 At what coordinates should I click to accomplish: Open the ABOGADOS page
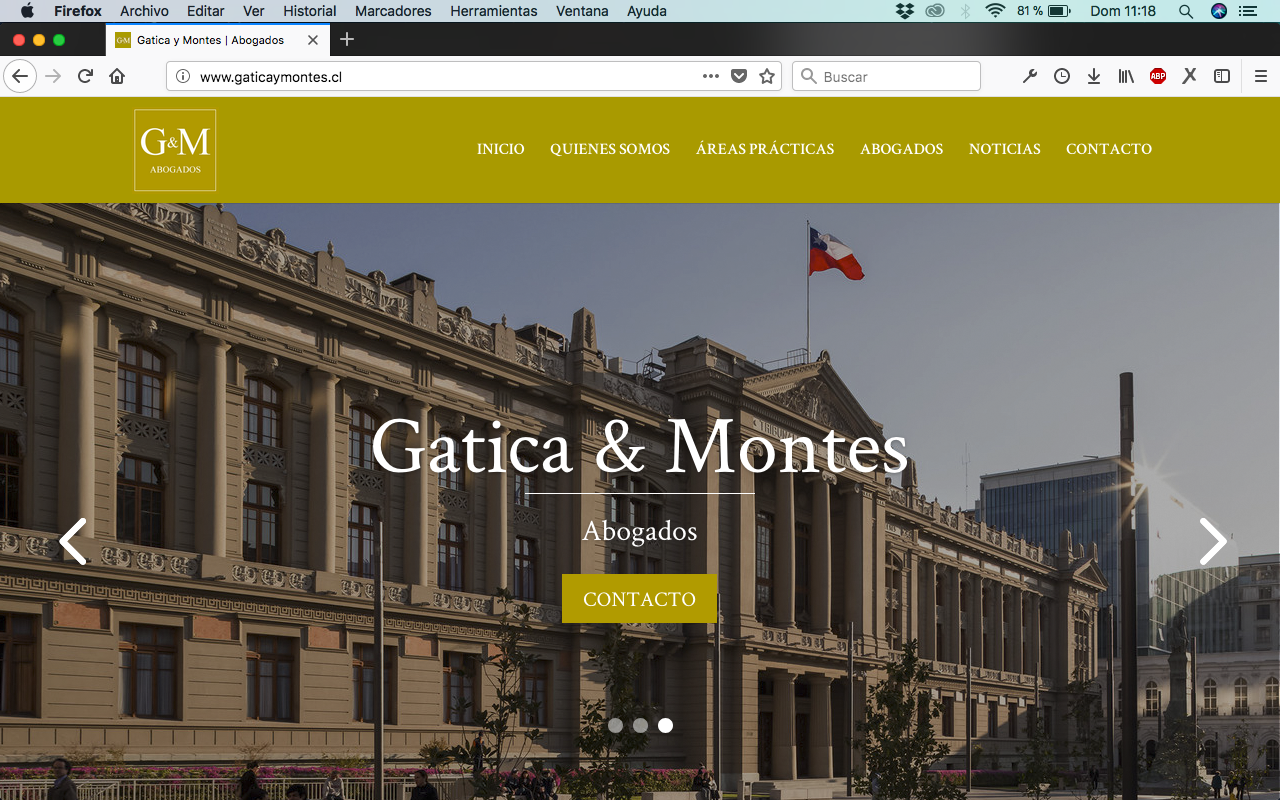pos(902,149)
